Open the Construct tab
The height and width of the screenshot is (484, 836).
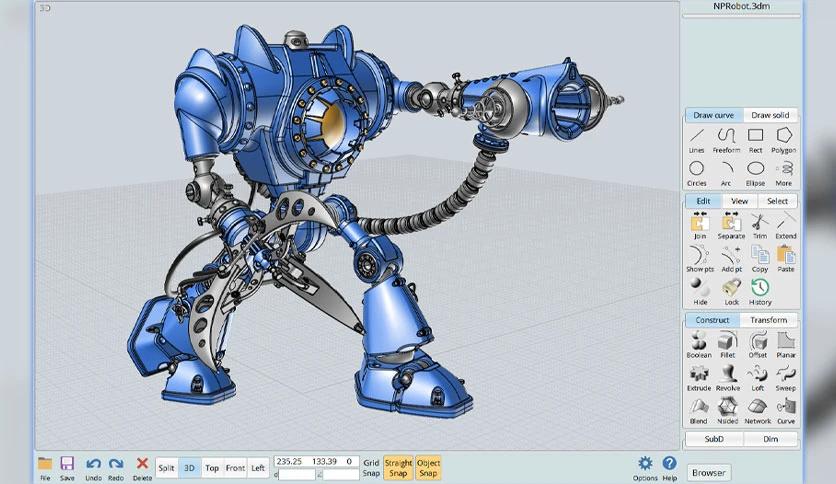pyautogui.click(x=712, y=320)
